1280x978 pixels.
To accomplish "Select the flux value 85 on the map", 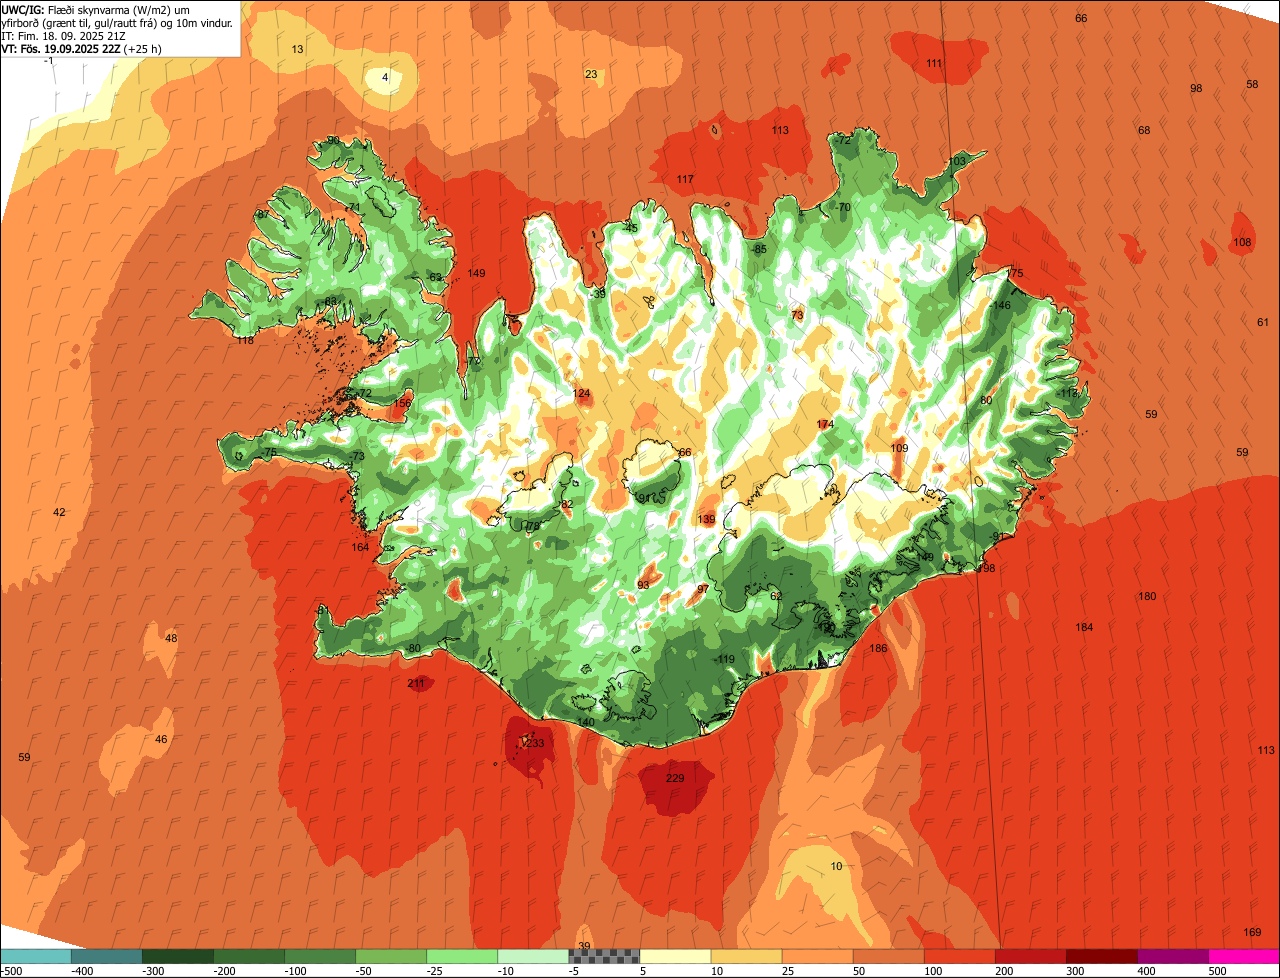I will tap(760, 249).
